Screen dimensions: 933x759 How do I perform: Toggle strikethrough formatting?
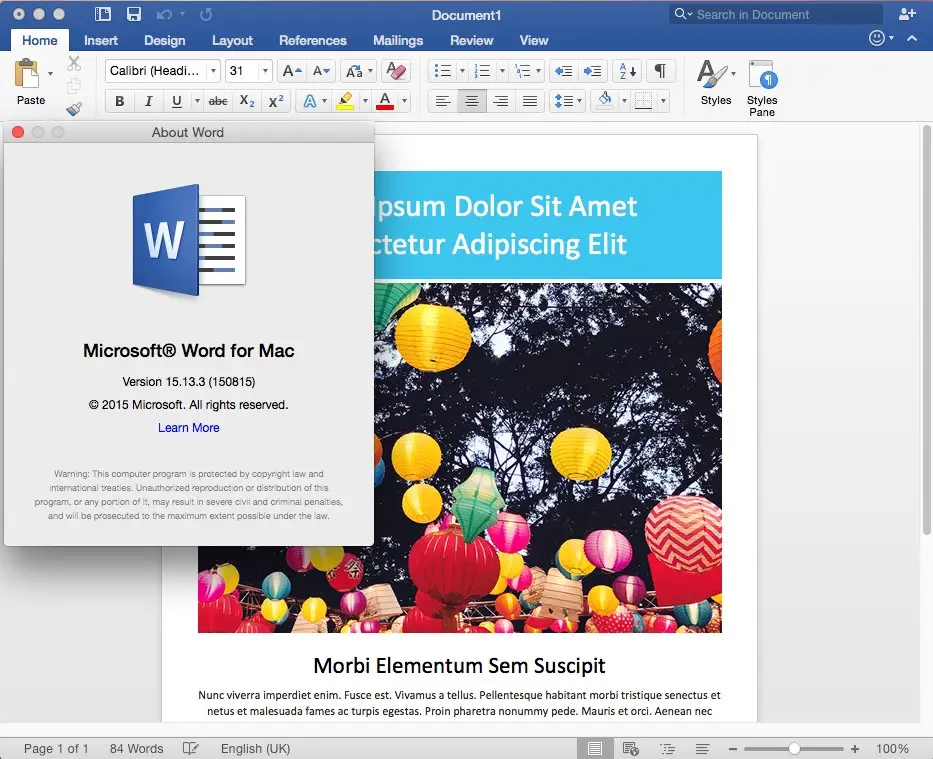point(218,102)
